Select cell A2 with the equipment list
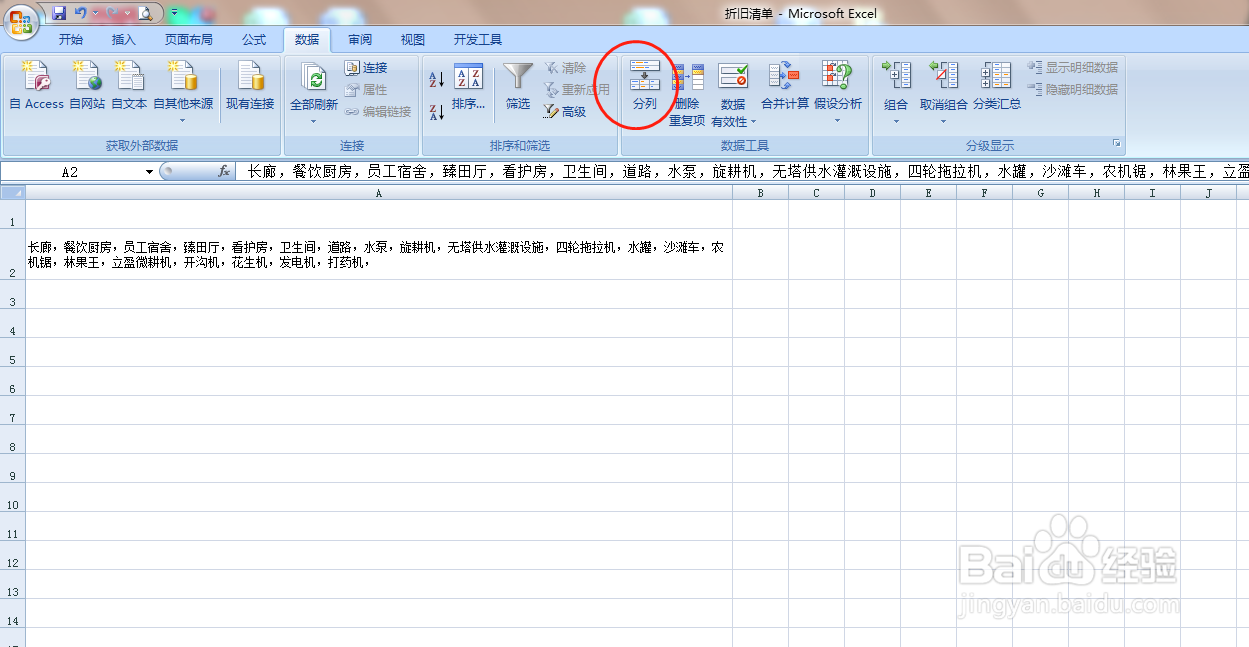 tap(379, 254)
